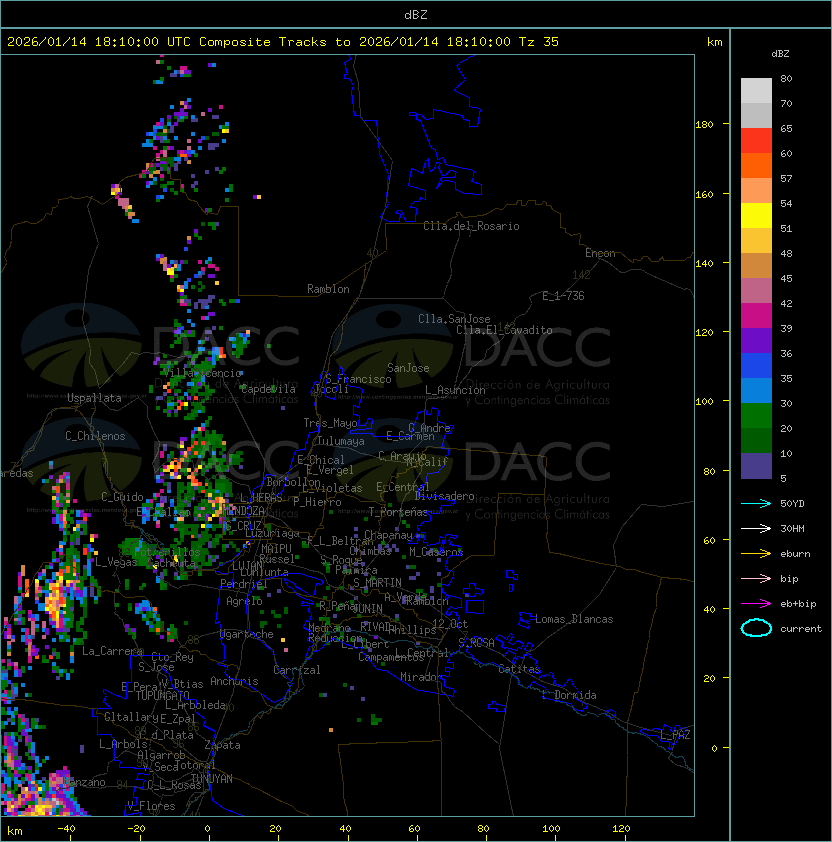Image resolution: width=832 pixels, height=842 pixels.
Task: Click the 'C_Guido' place label
Action: pyautogui.click(x=122, y=497)
